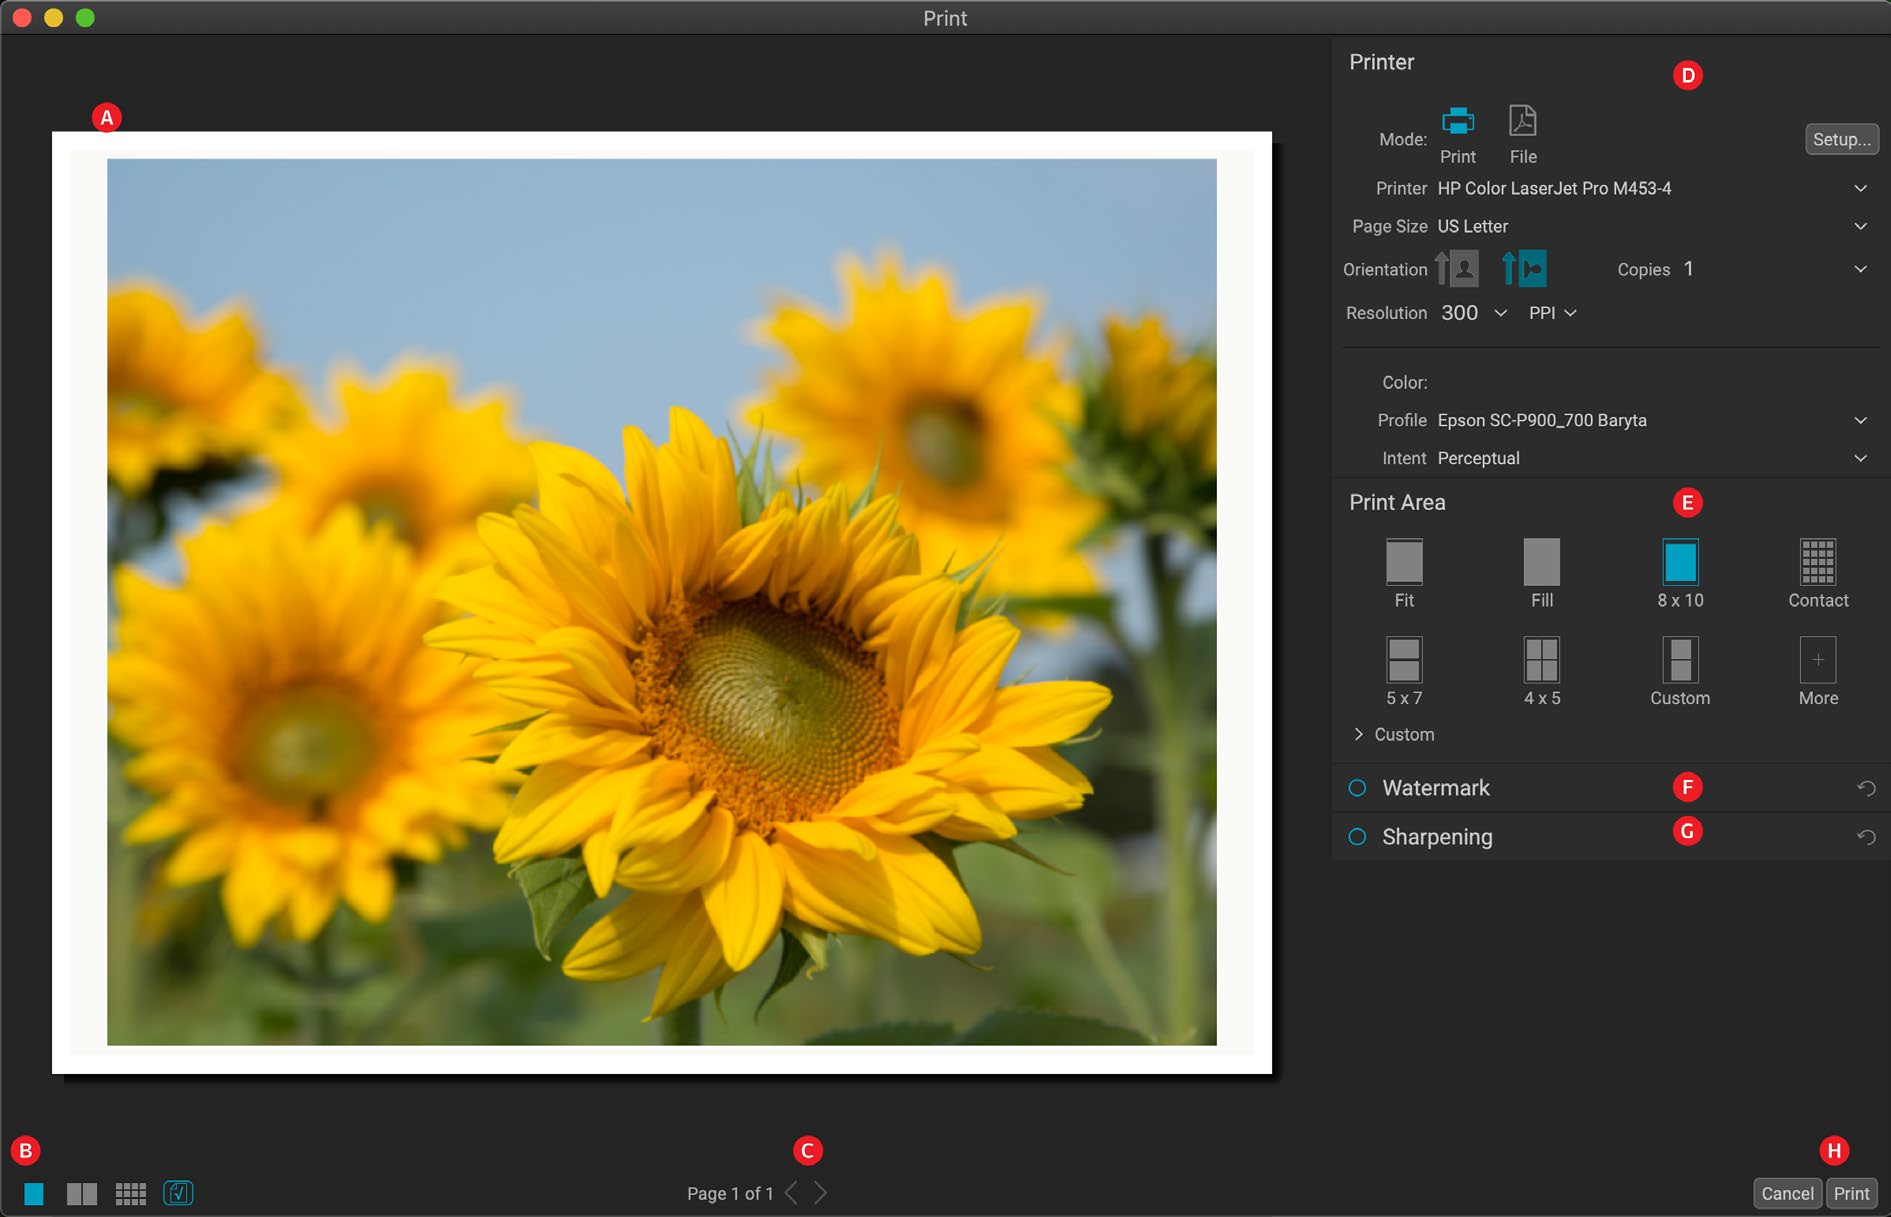Expand the Custom section chevron
1891x1217 pixels.
pos(1358,734)
